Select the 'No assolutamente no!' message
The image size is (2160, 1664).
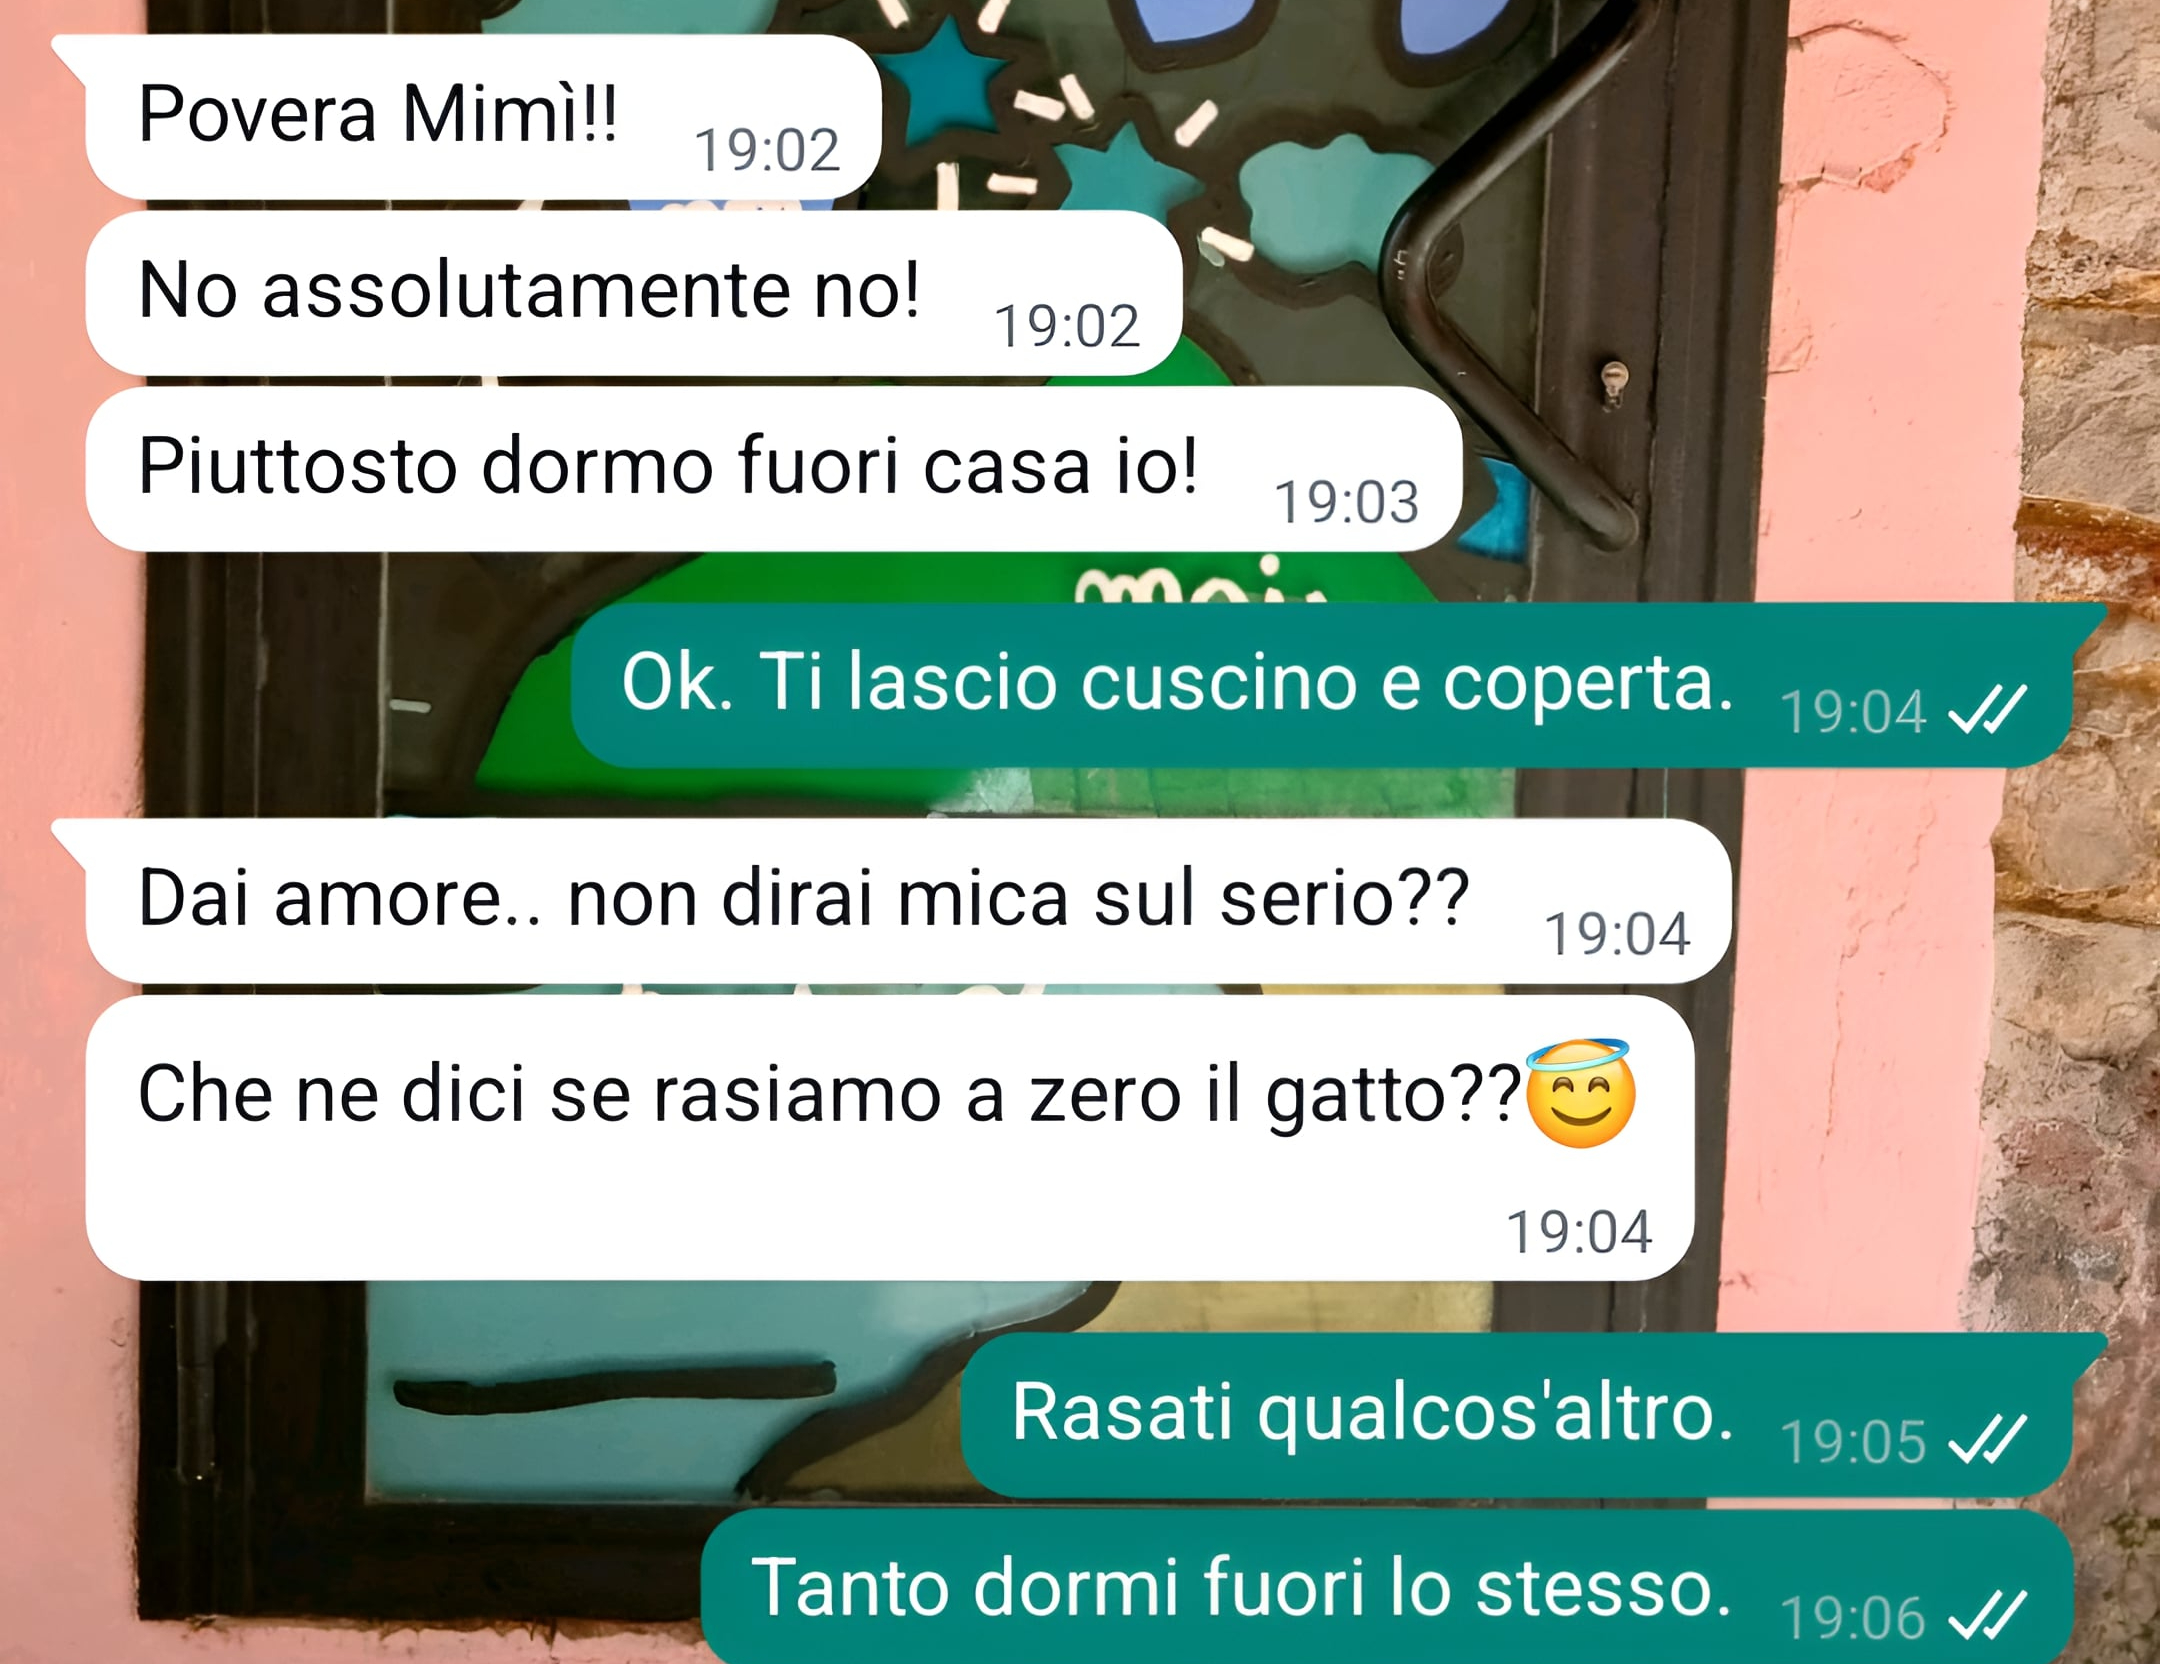634,293
